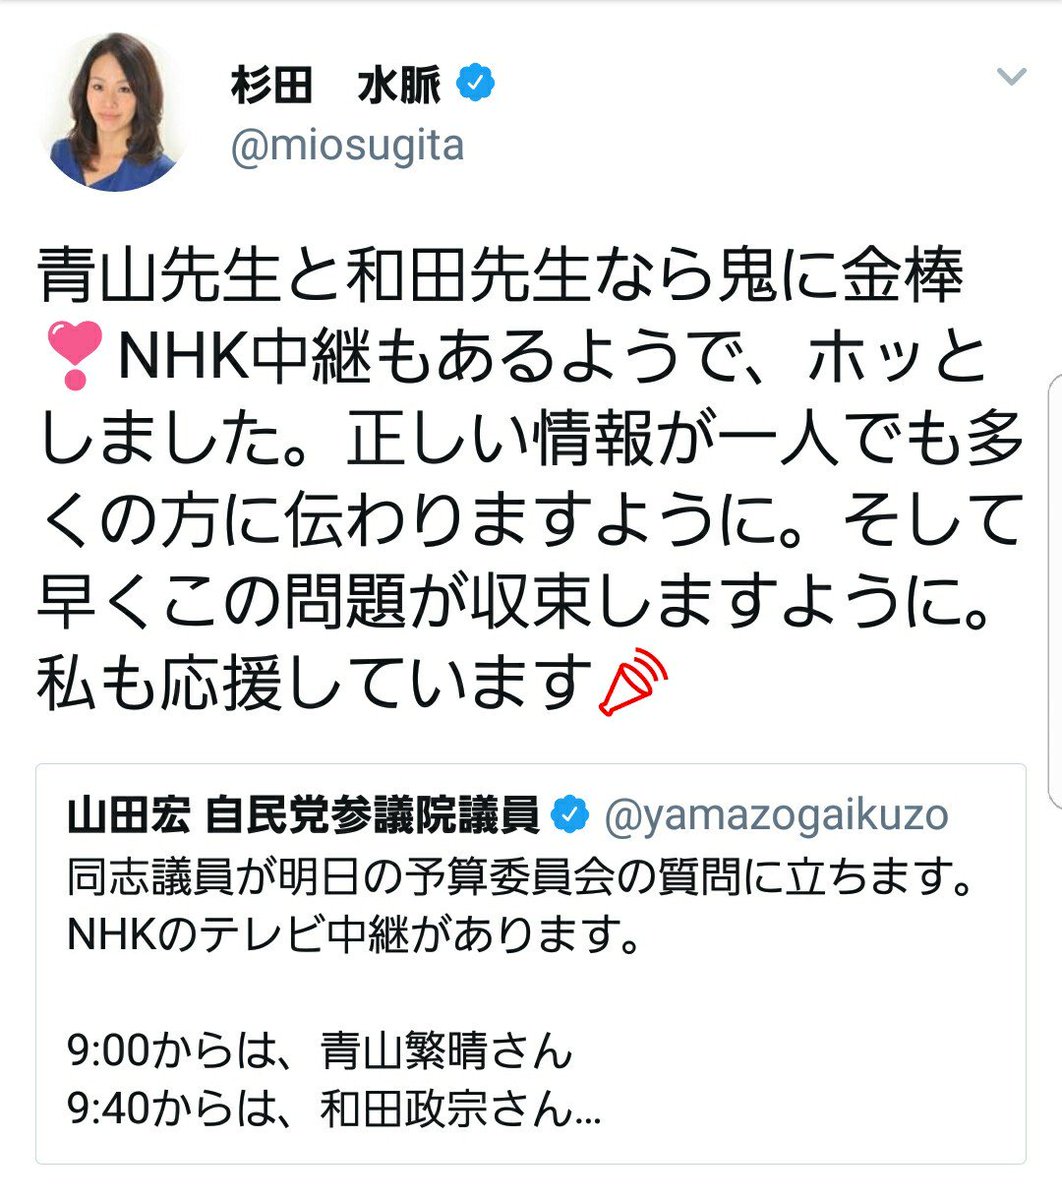The image size is (1062, 1200).
Task: Expand truncated text at 和田政宗さん…
Action: click(461, 1110)
